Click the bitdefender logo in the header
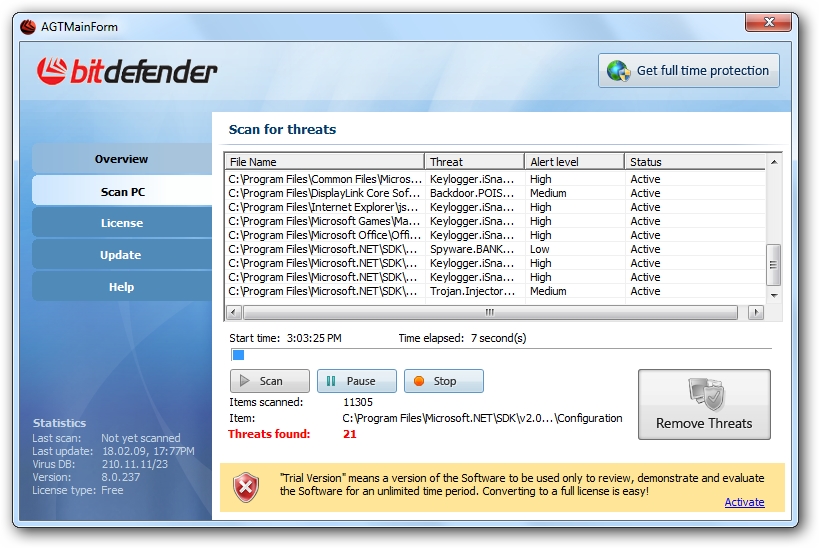 [x=127, y=71]
